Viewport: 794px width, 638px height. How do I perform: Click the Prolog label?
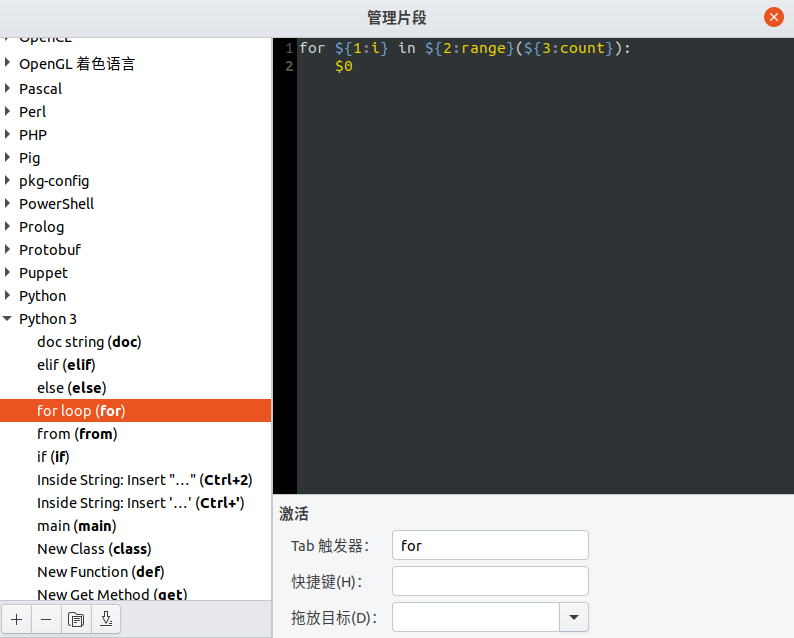click(x=42, y=227)
